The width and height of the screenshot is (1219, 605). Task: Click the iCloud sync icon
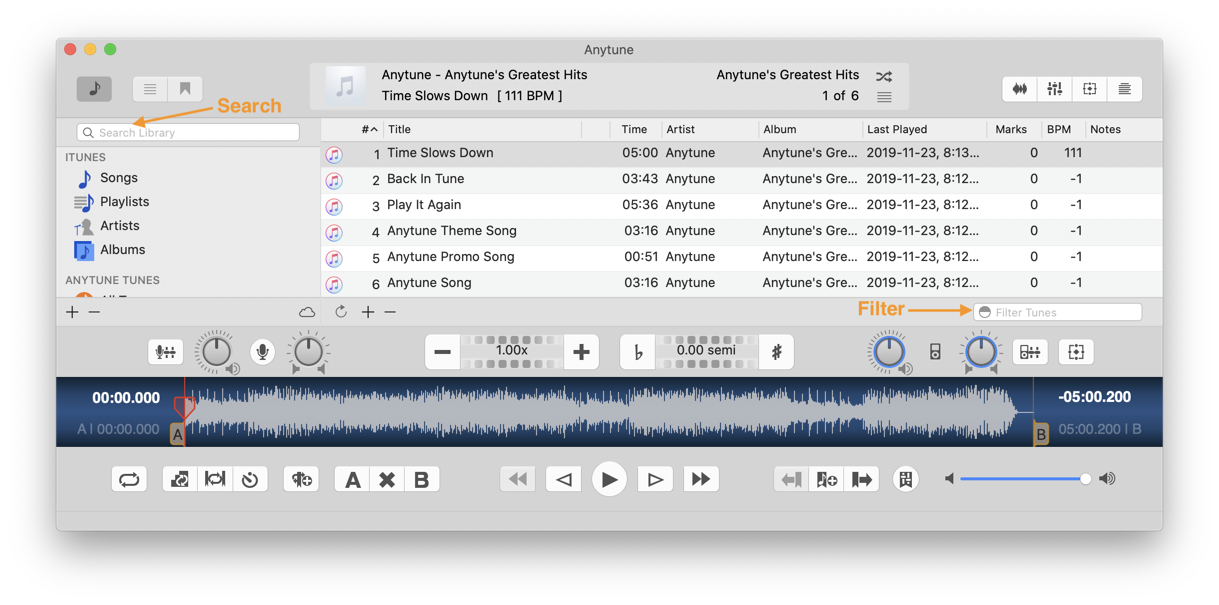[x=307, y=312]
